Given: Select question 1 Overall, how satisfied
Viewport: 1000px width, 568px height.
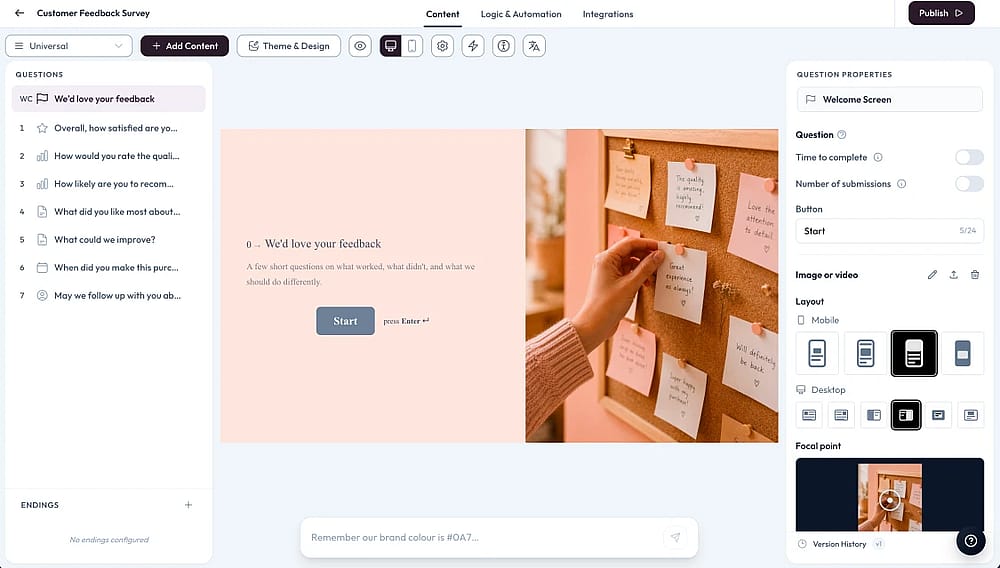Looking at the screenshot, I should pos(108,128).
